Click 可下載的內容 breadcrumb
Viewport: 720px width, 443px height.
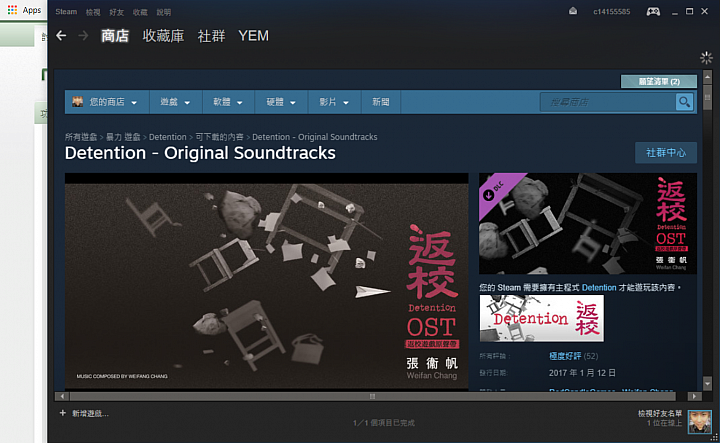tap(219, 137)
